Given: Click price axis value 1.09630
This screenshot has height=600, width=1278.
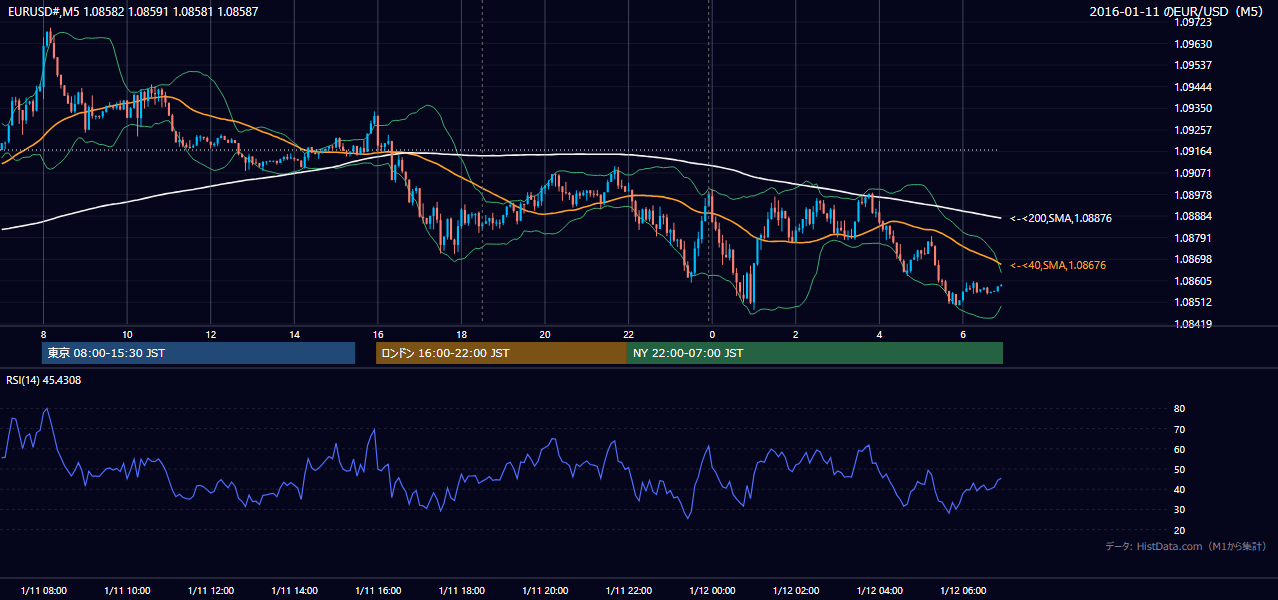Looking at the screenshot, I should (x=1194, y=44).
